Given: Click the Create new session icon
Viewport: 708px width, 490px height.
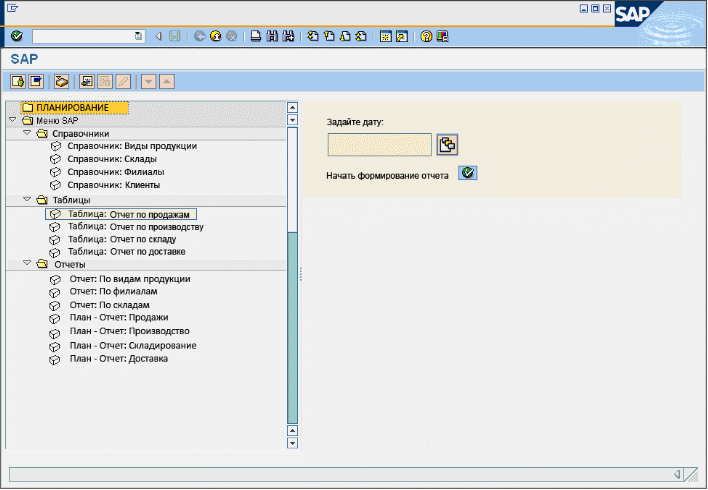Looking at the screenshot, I should (385, 36).
